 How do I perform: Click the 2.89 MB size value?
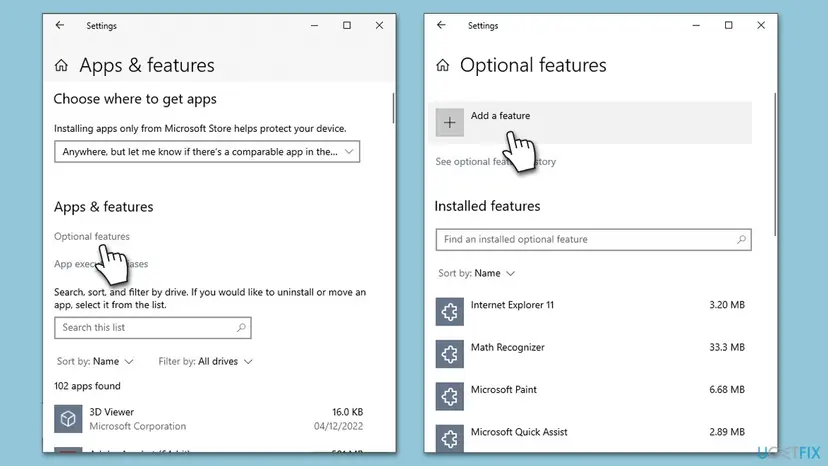(727, 432)
